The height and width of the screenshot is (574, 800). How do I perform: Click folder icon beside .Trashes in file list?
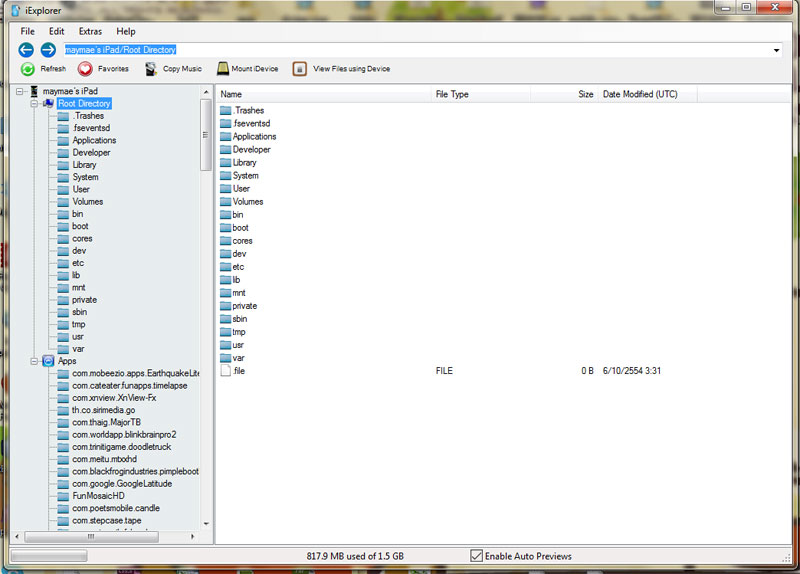click(x=226, y=111)
